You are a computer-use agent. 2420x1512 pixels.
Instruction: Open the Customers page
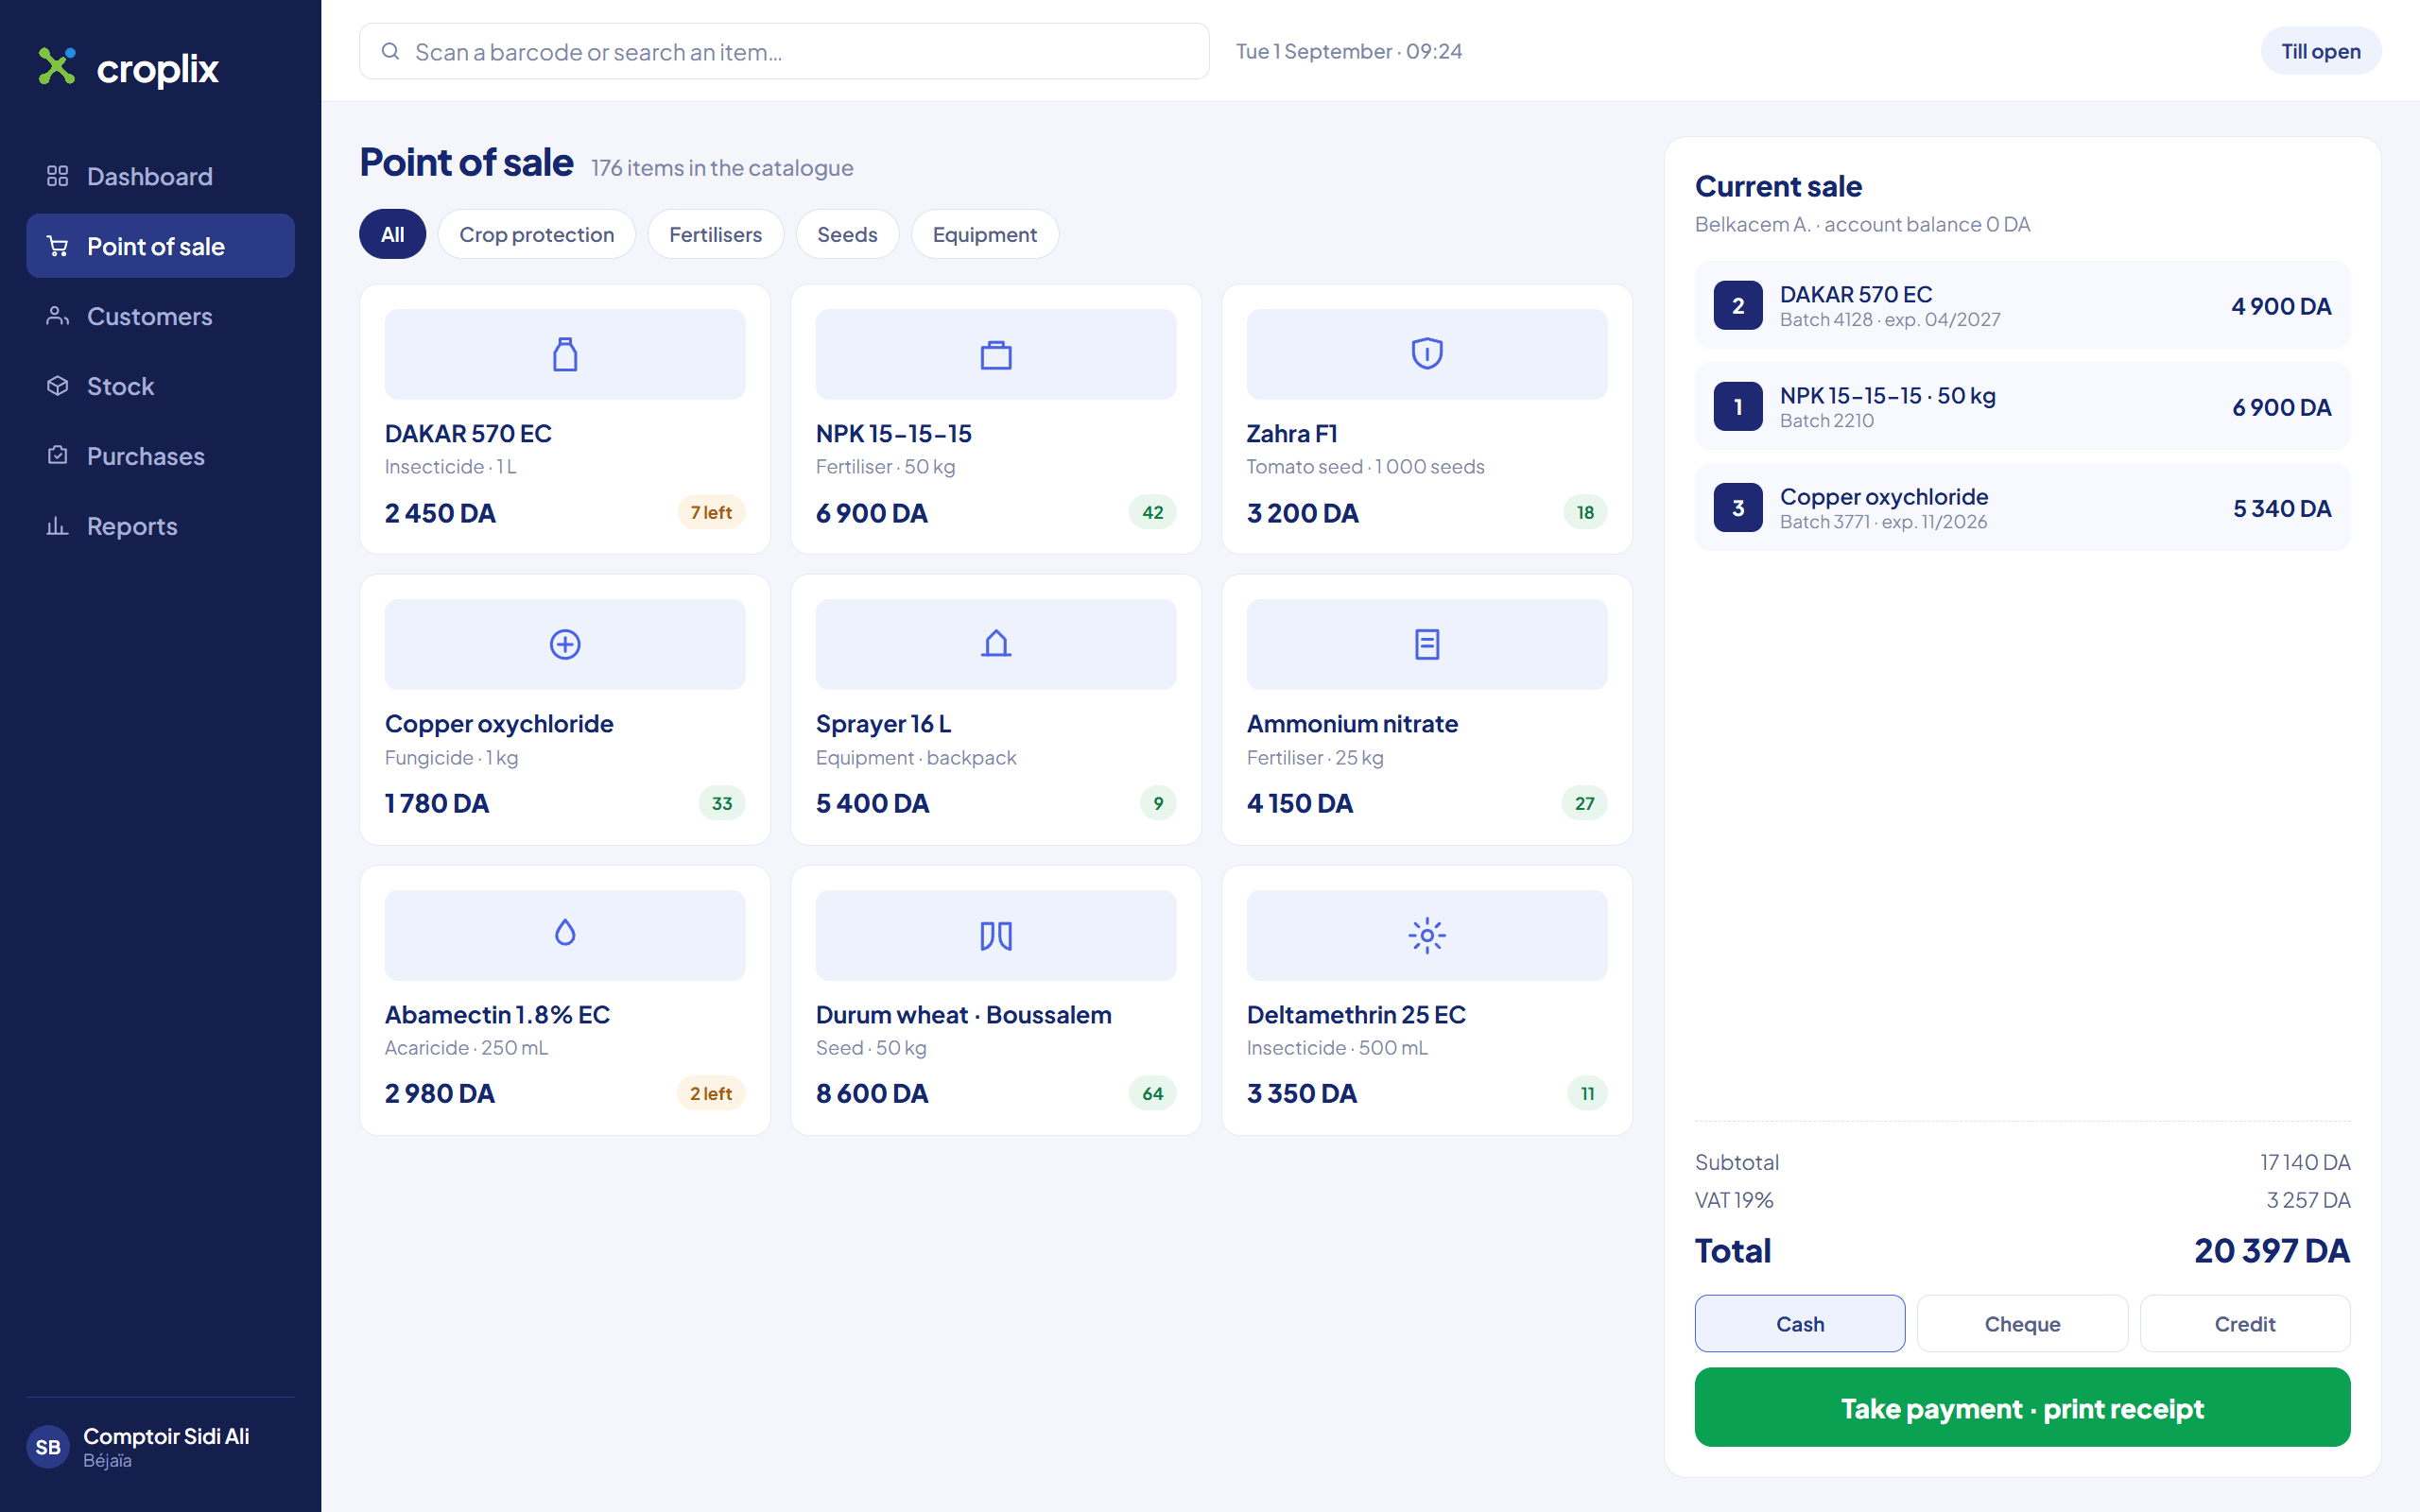[160, 316]
